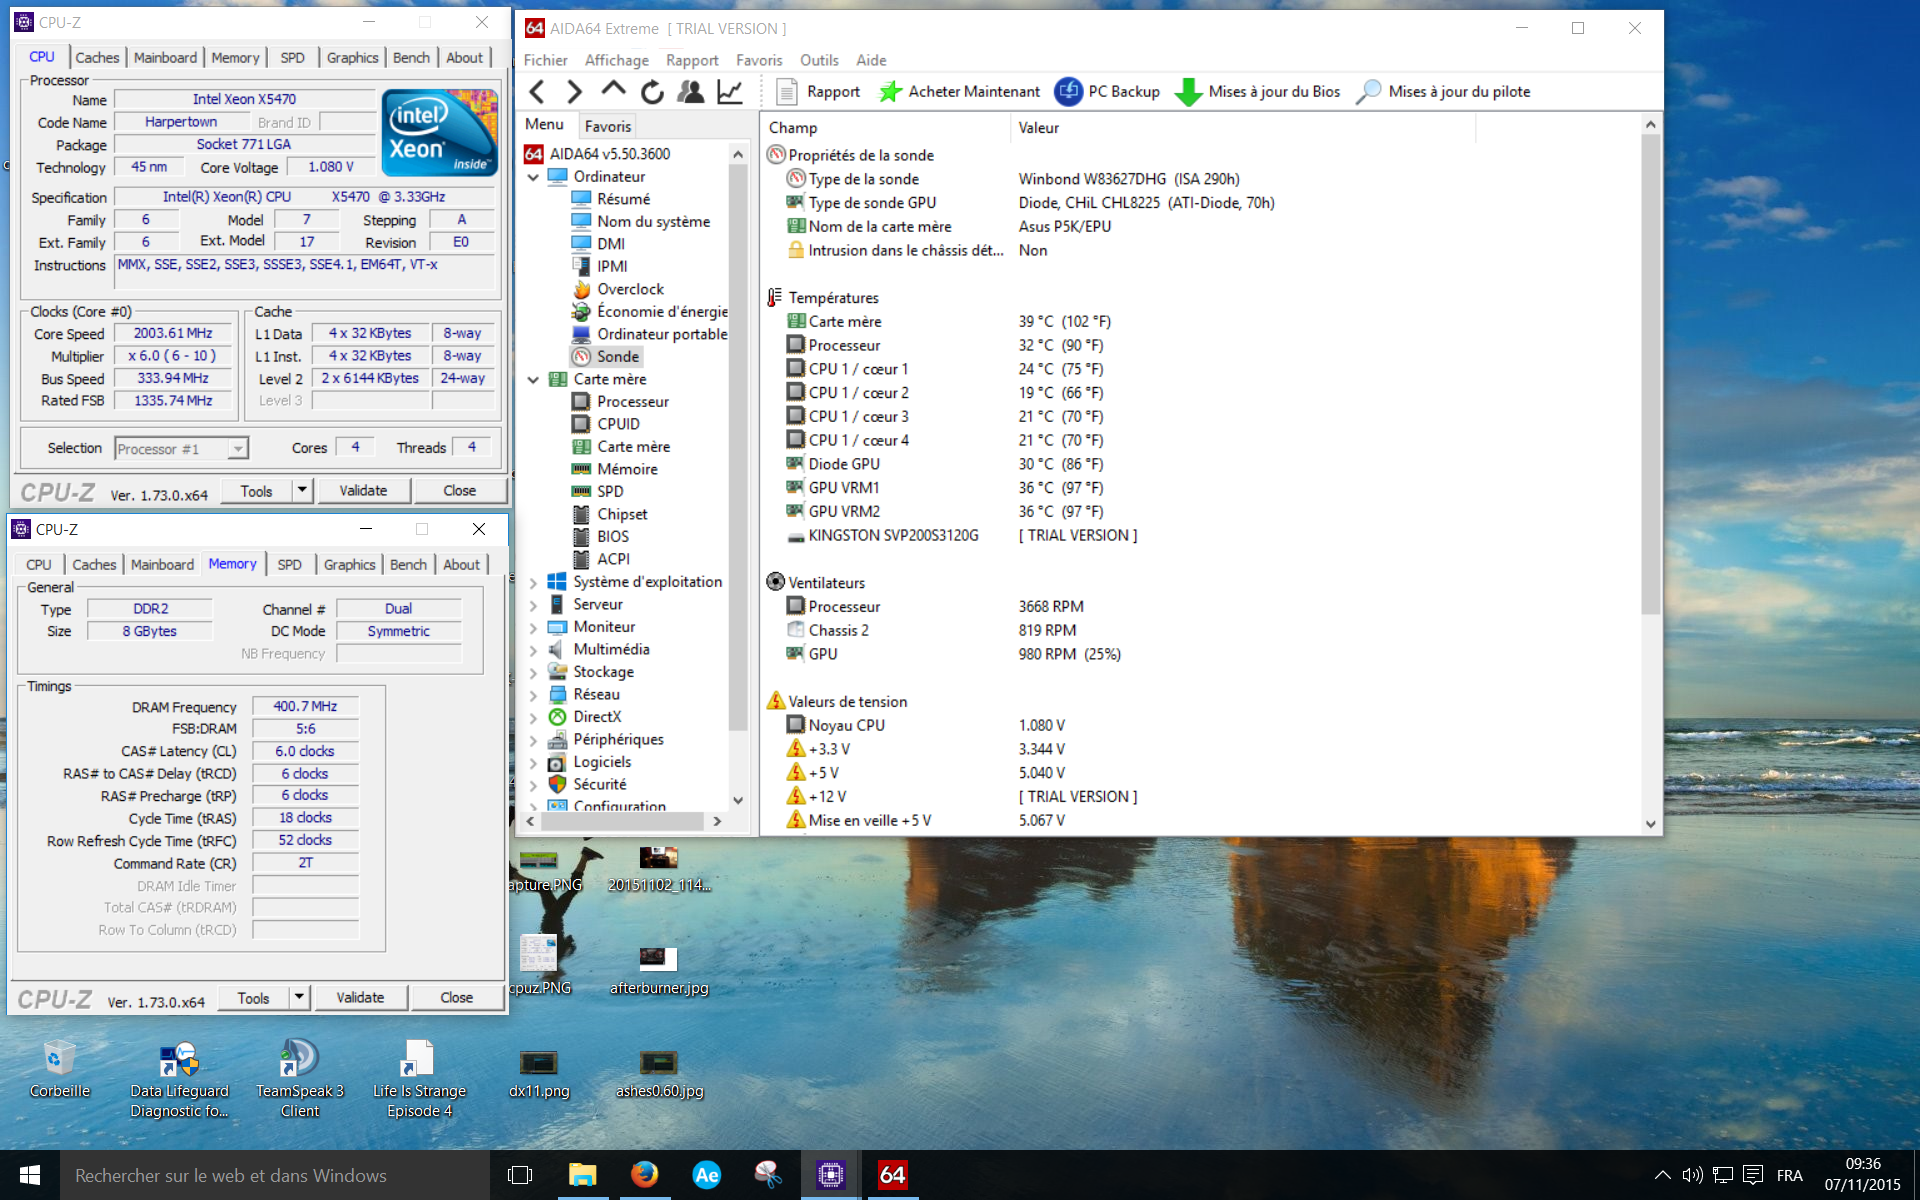Screen dimensions: 1920x1200
Task: Click Validate in the Memory CPU-Z window
Action: click(360, 997)
